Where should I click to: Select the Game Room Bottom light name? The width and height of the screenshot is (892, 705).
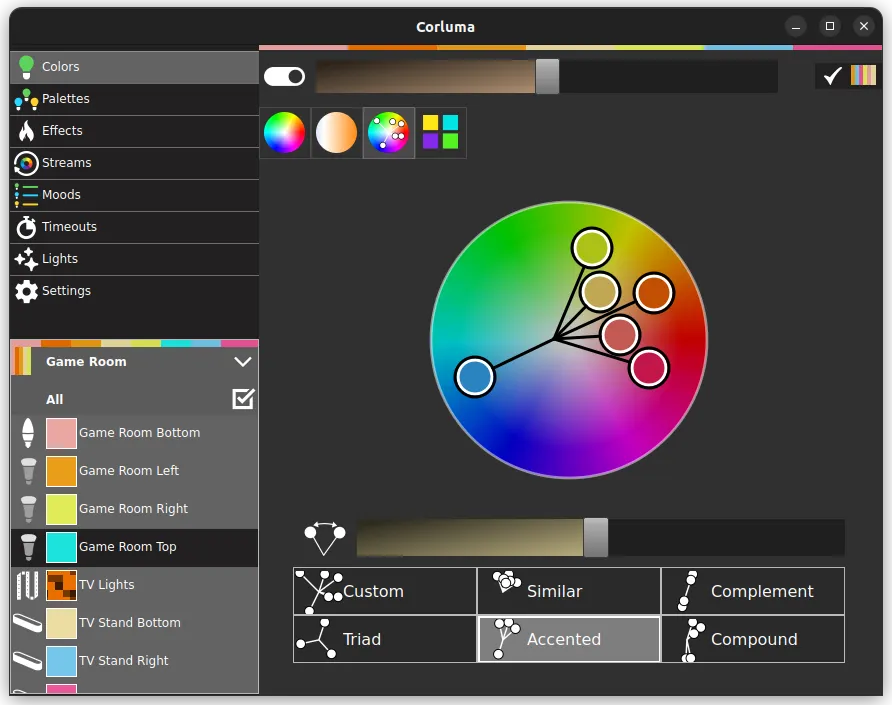click(x=139, y=433)
